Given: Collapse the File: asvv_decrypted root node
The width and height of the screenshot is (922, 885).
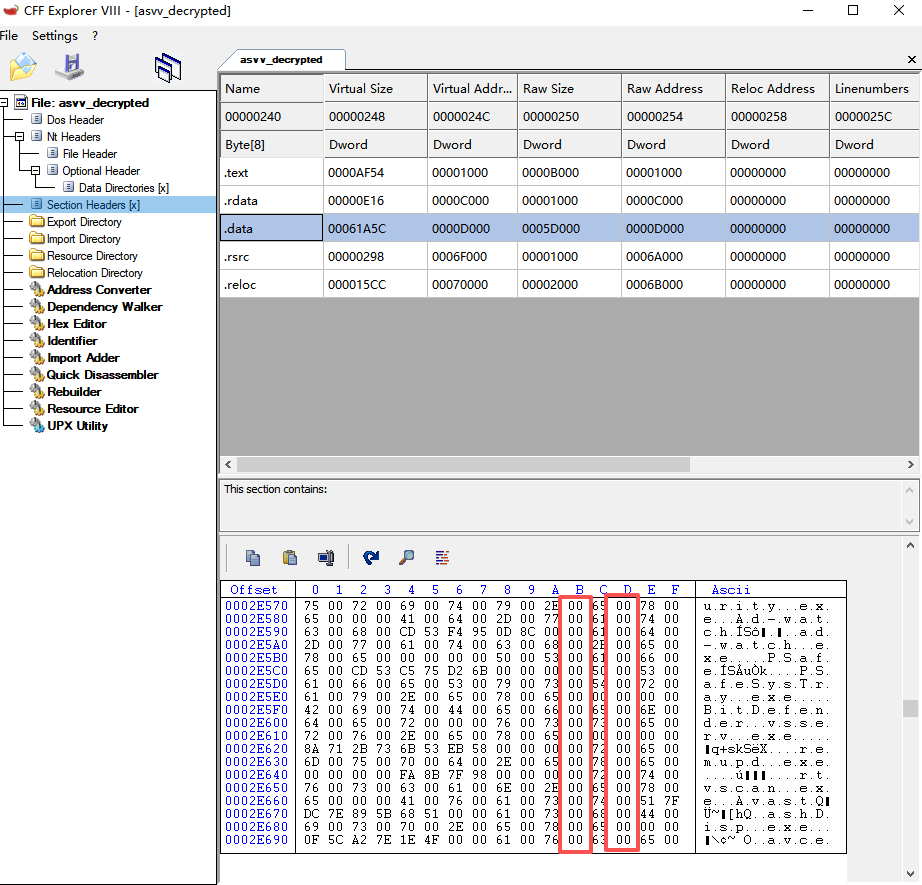Looking at the screenshot, I should (4, 102).
